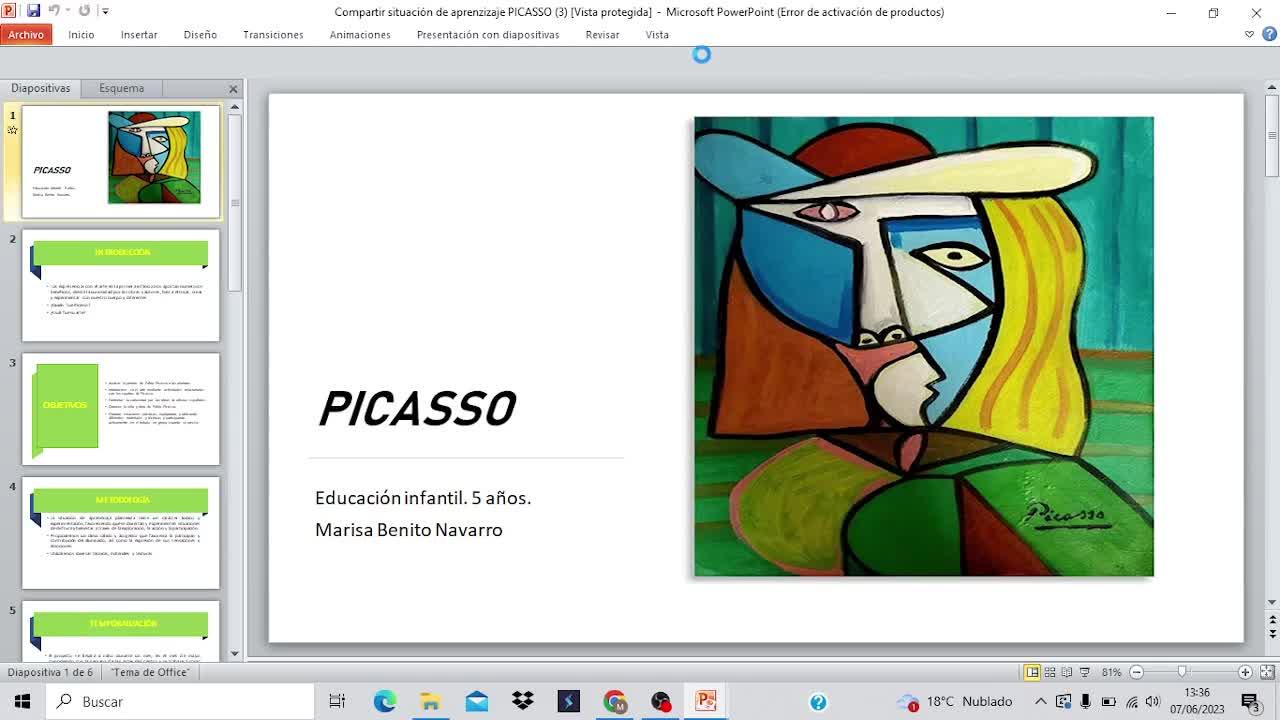Switch to the Inicio ribbon tab

tap(81, 34)
